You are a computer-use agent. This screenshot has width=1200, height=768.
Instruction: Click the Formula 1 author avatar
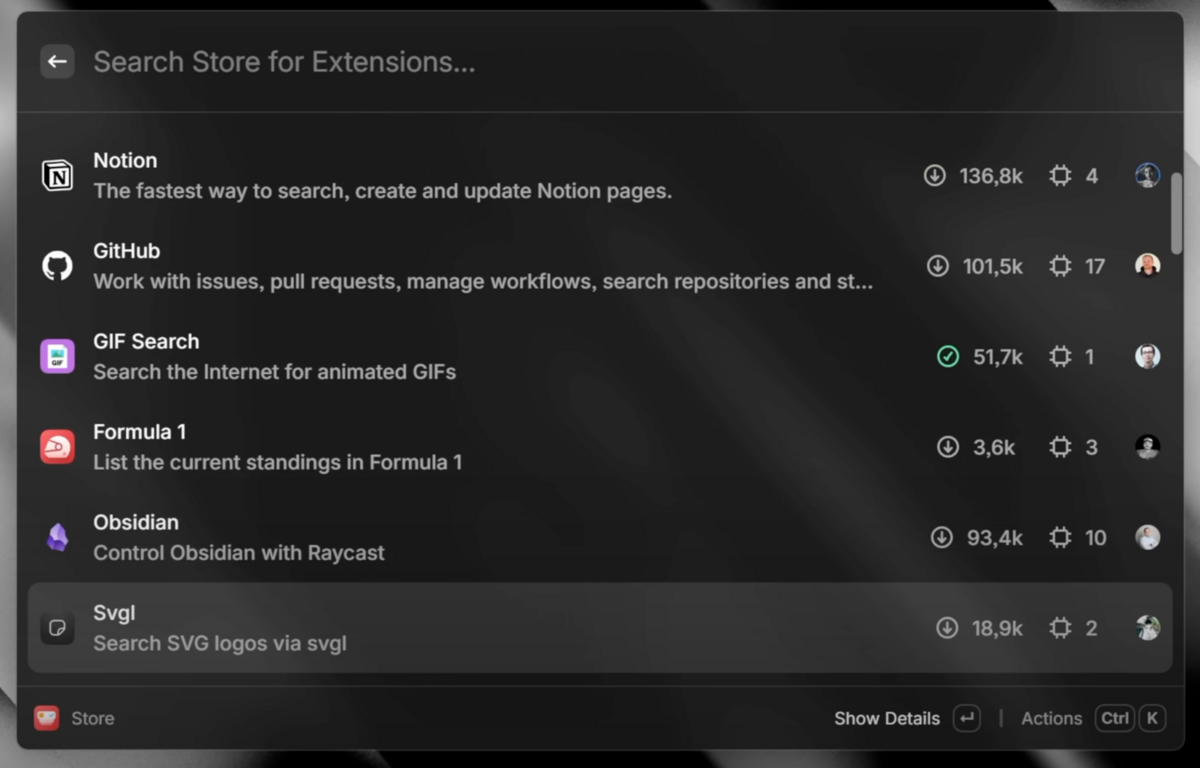1148,447
